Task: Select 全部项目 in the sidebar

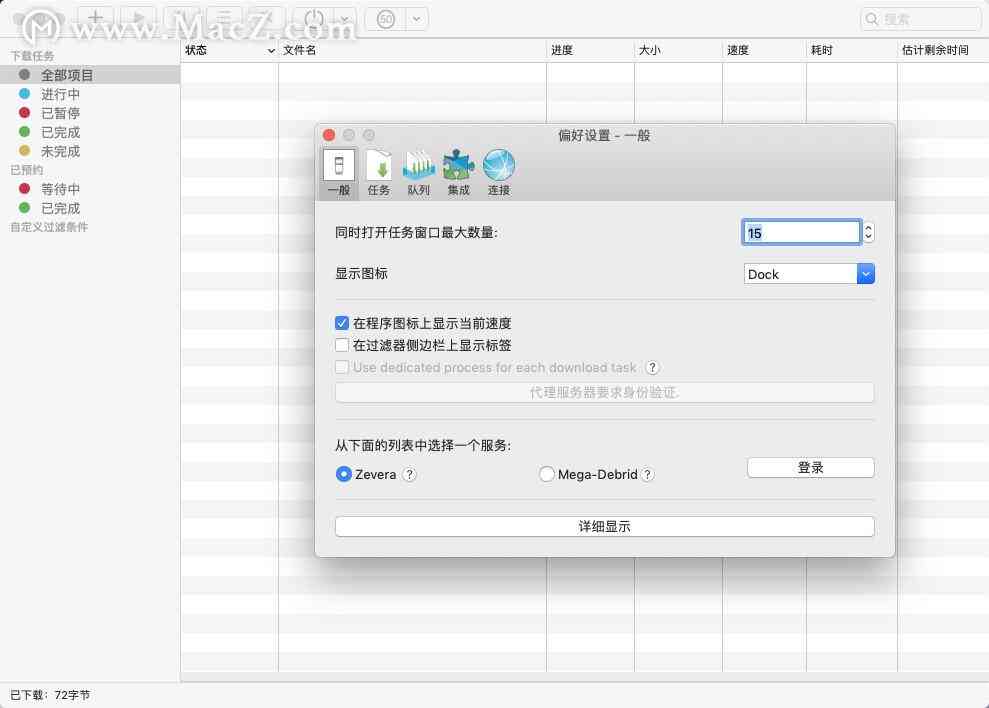Action: click(90, 75)
